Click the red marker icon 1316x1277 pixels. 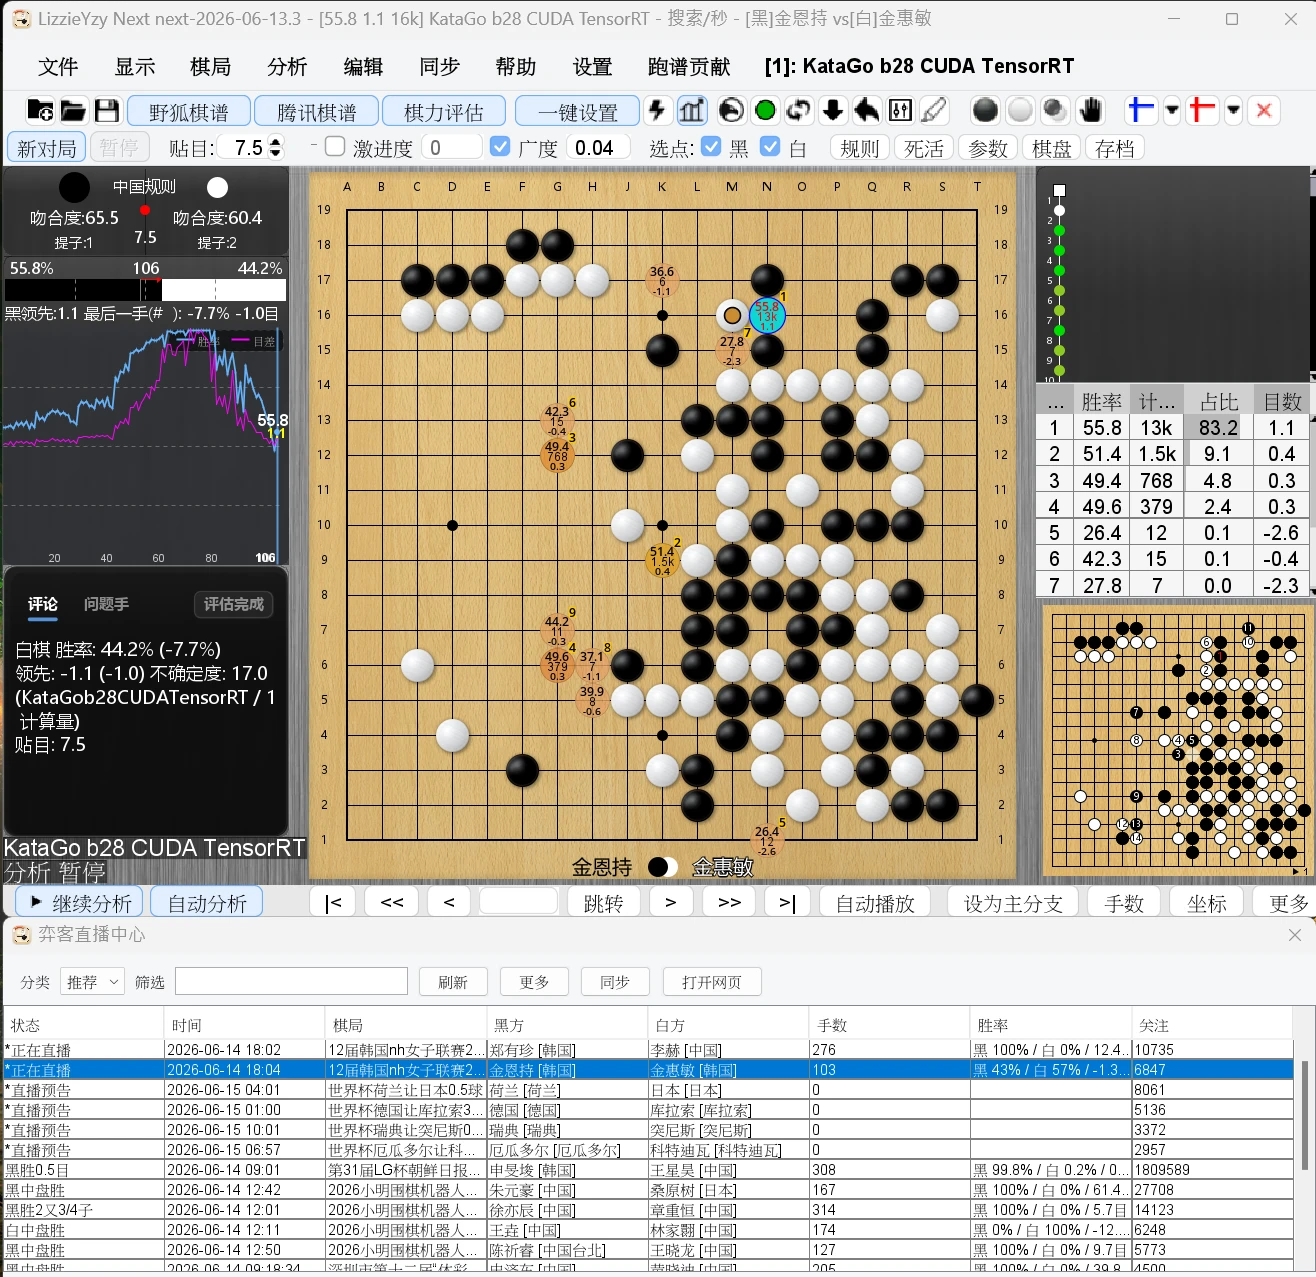1202,110
